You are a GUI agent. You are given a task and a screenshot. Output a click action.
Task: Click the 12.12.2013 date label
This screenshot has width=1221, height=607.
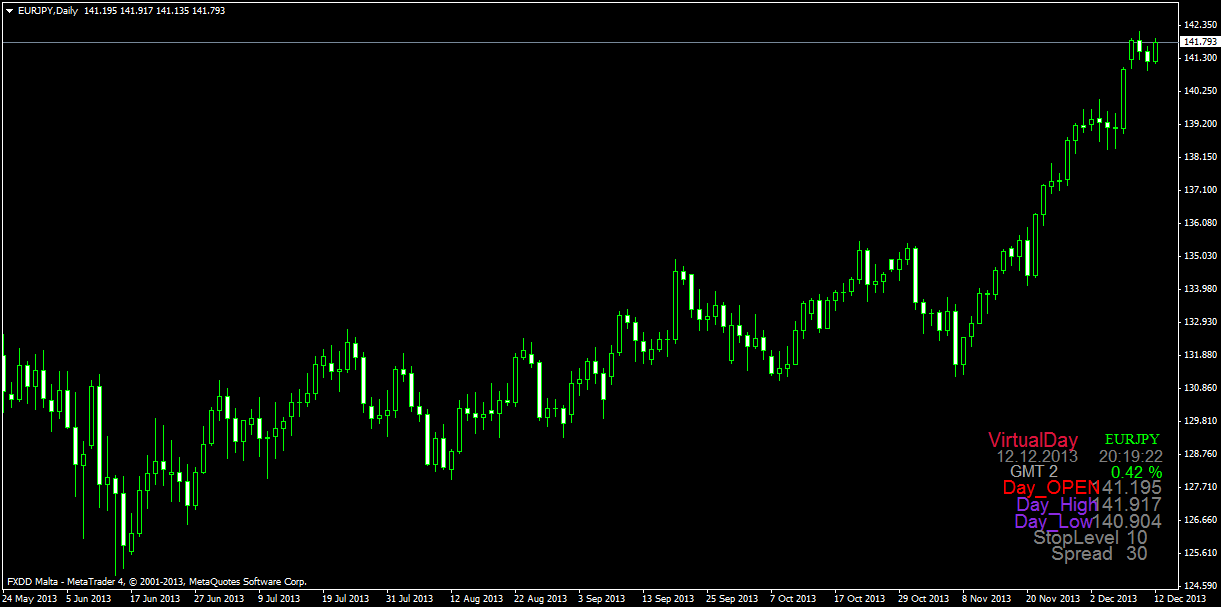1037,456
